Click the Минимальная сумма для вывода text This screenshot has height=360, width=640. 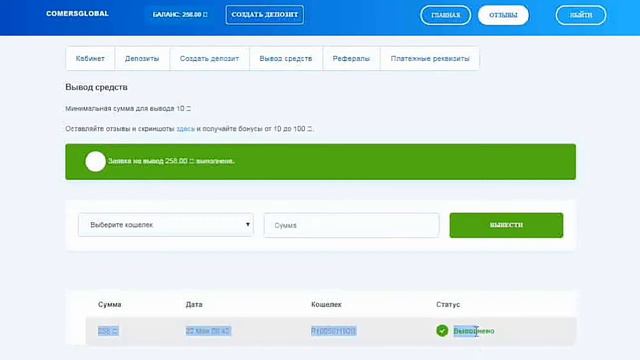click(x=128, y=109)
